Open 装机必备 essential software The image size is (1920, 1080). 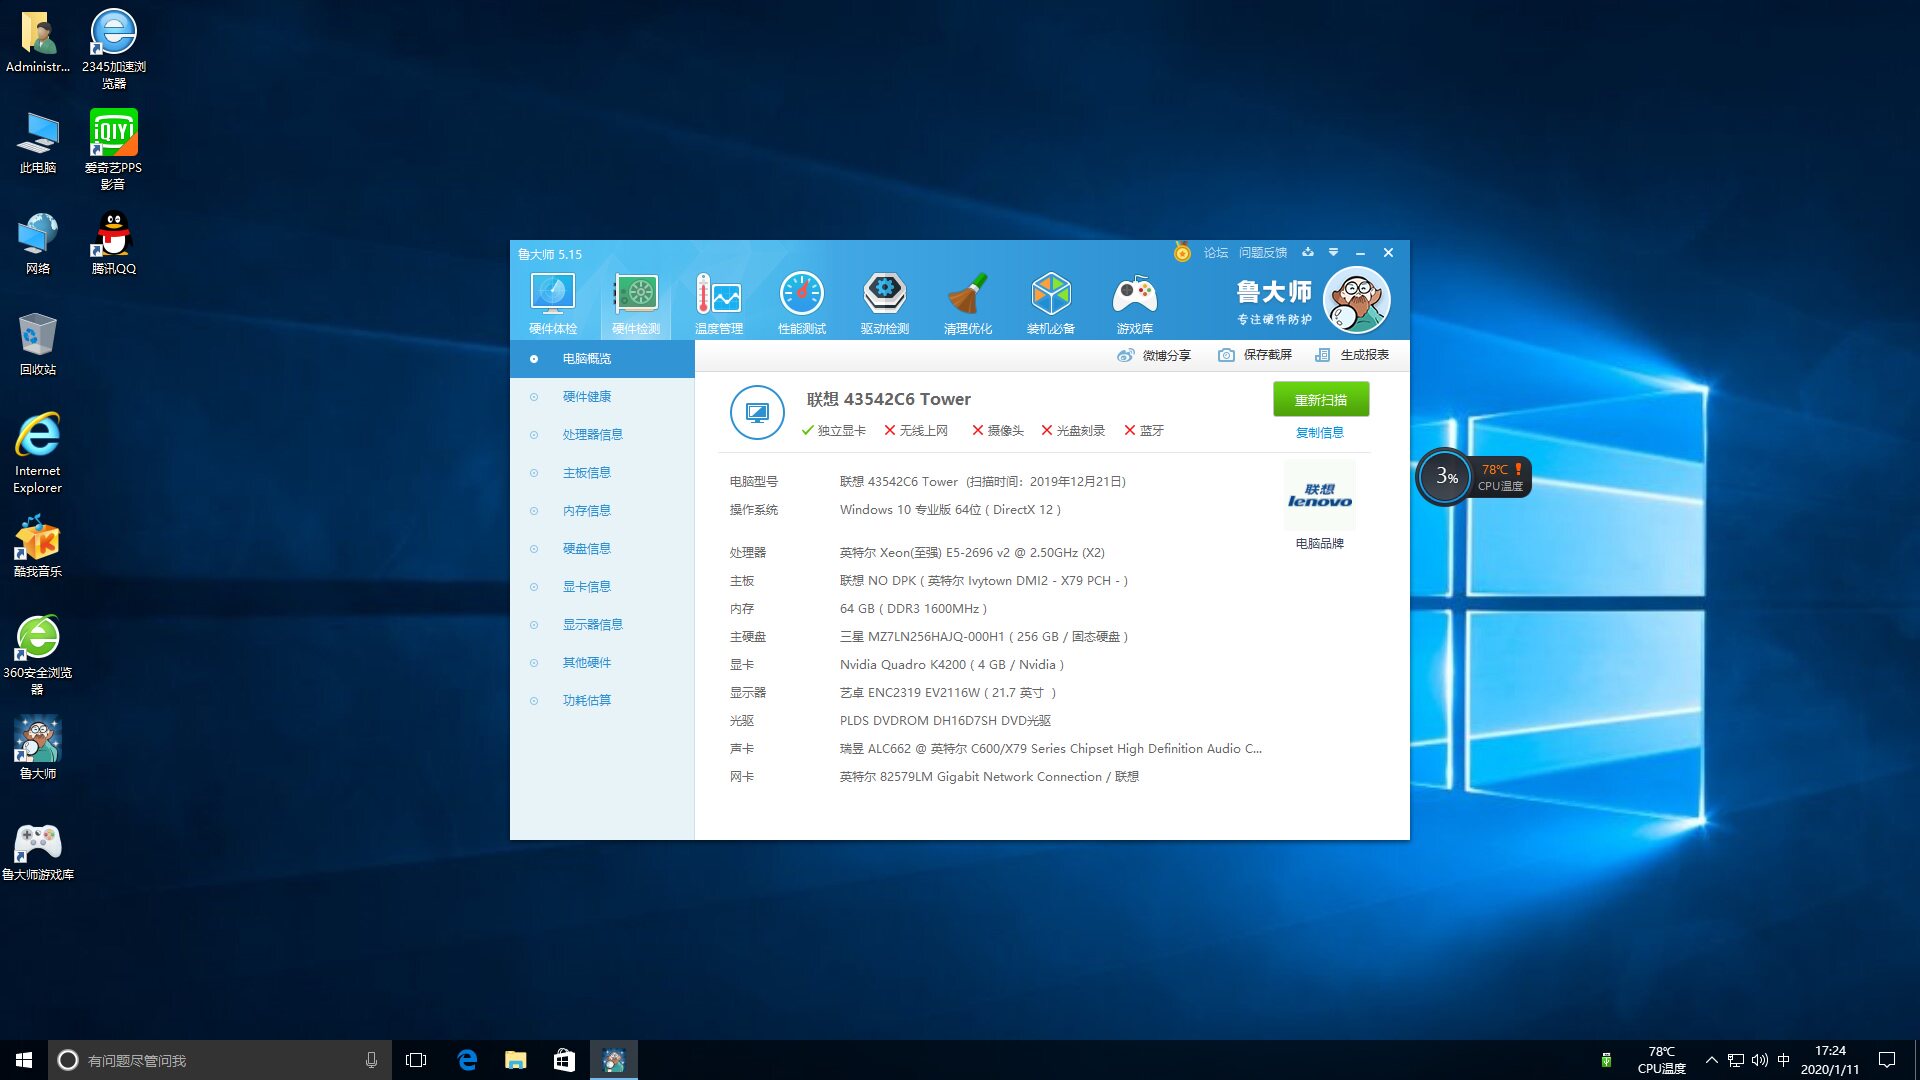point(1051,303)
